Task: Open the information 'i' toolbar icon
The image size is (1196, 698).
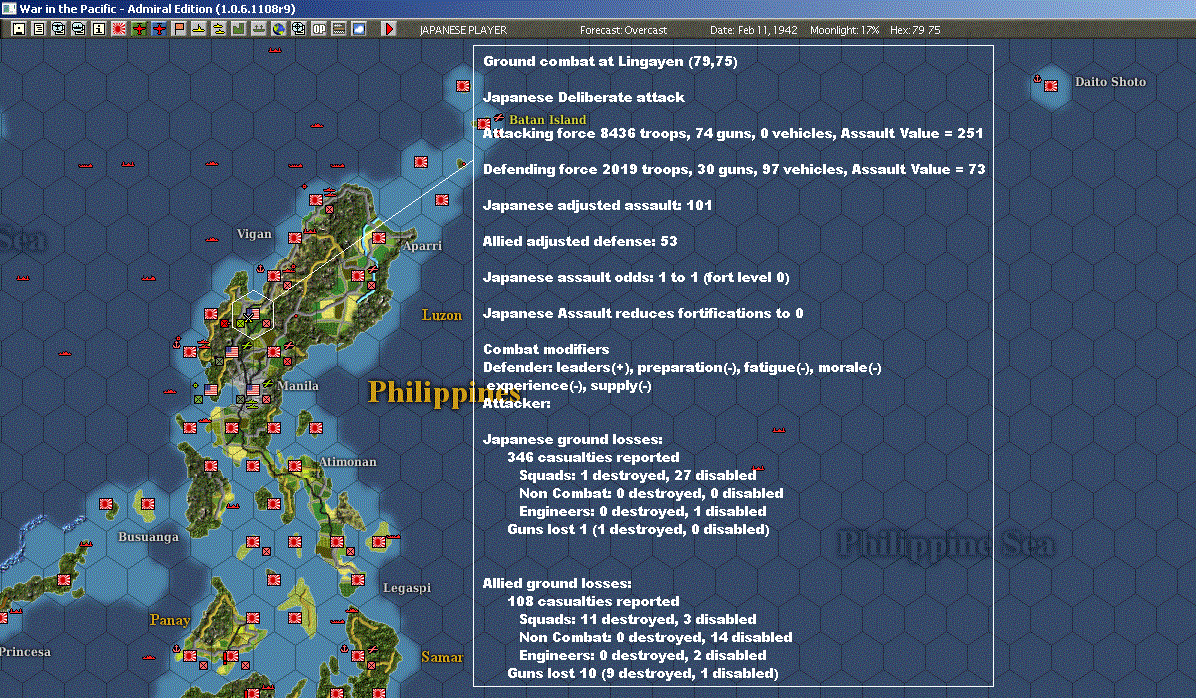Action: 98,29
